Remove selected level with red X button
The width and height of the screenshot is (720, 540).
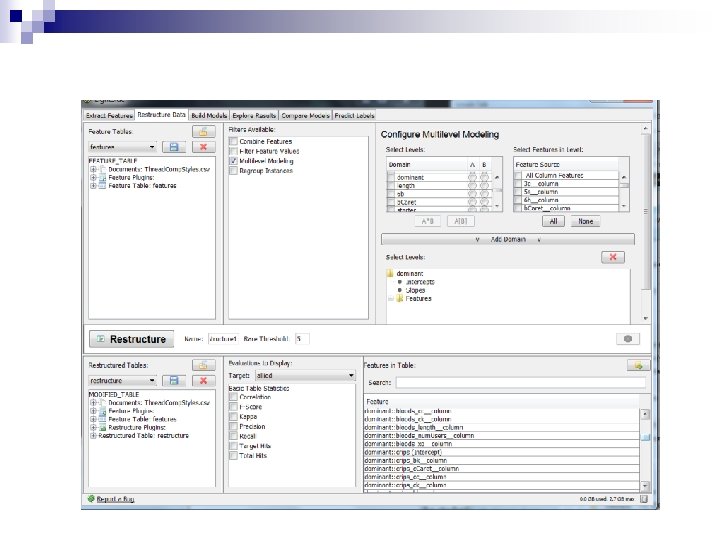tap(613, 257)
